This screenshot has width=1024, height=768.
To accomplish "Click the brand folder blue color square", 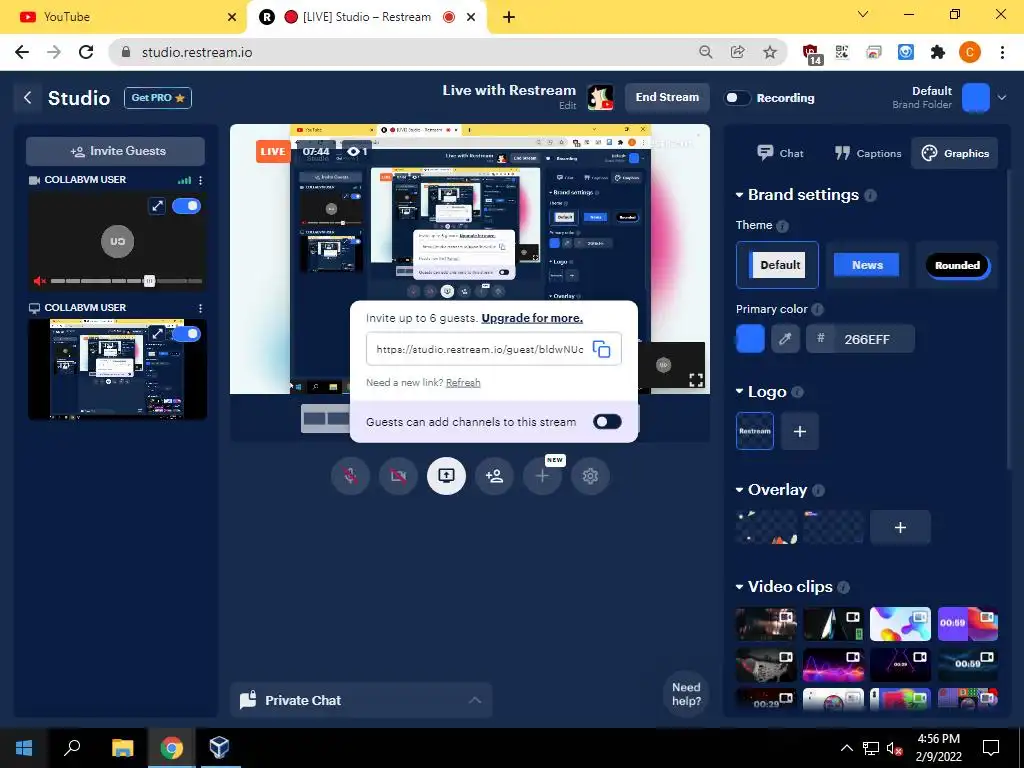I will pyautogui.click(x=976, y=98).
